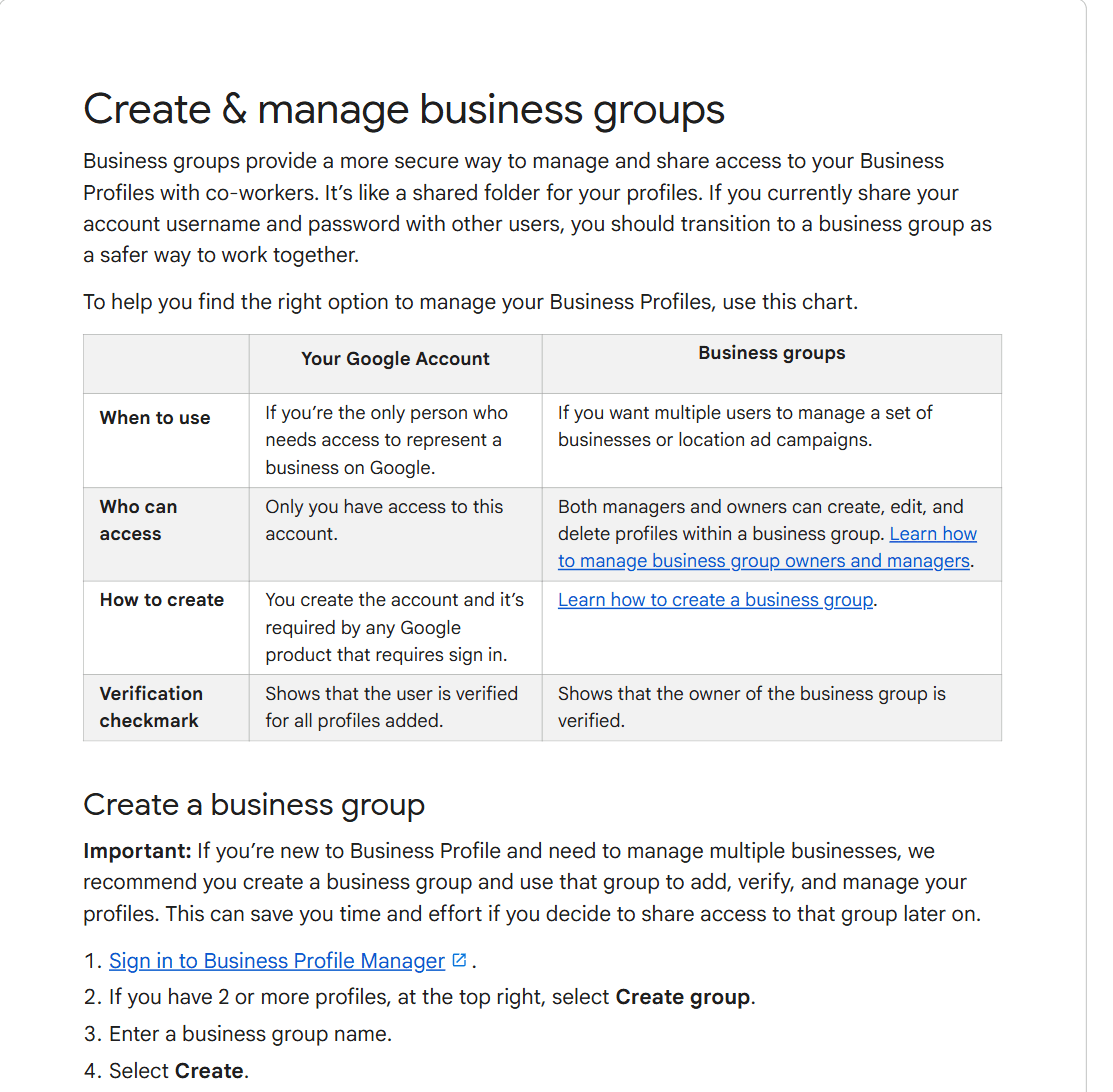Click the 'Verification checkmark' row label
Image resolution: width=1113 pixels, height=1092 pixels.
(151, 707)
